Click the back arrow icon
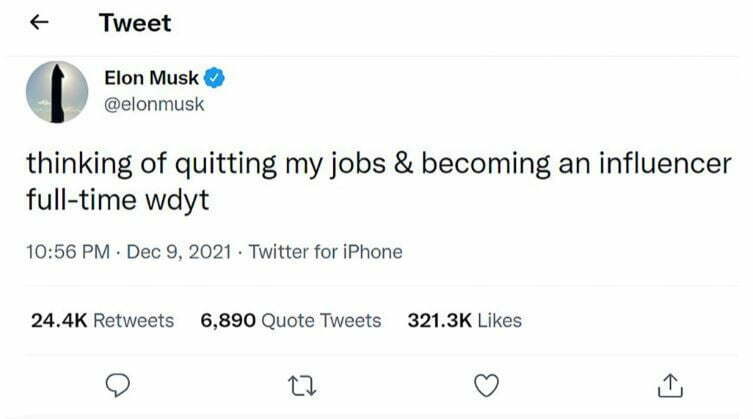Image resolution: width=753 pixels, height=419 pixels. point(41,23)
